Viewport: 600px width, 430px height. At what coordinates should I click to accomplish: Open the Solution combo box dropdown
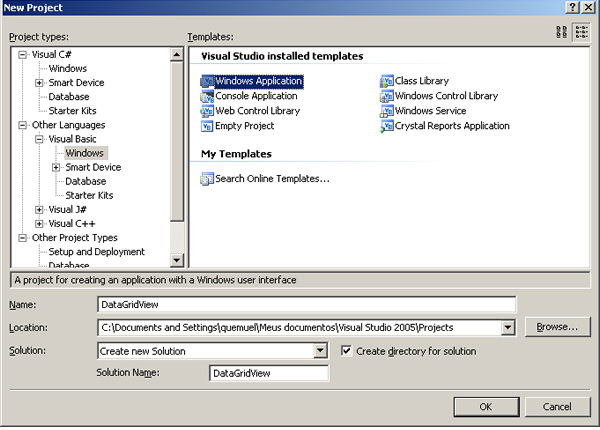click(x=320, y=351)
